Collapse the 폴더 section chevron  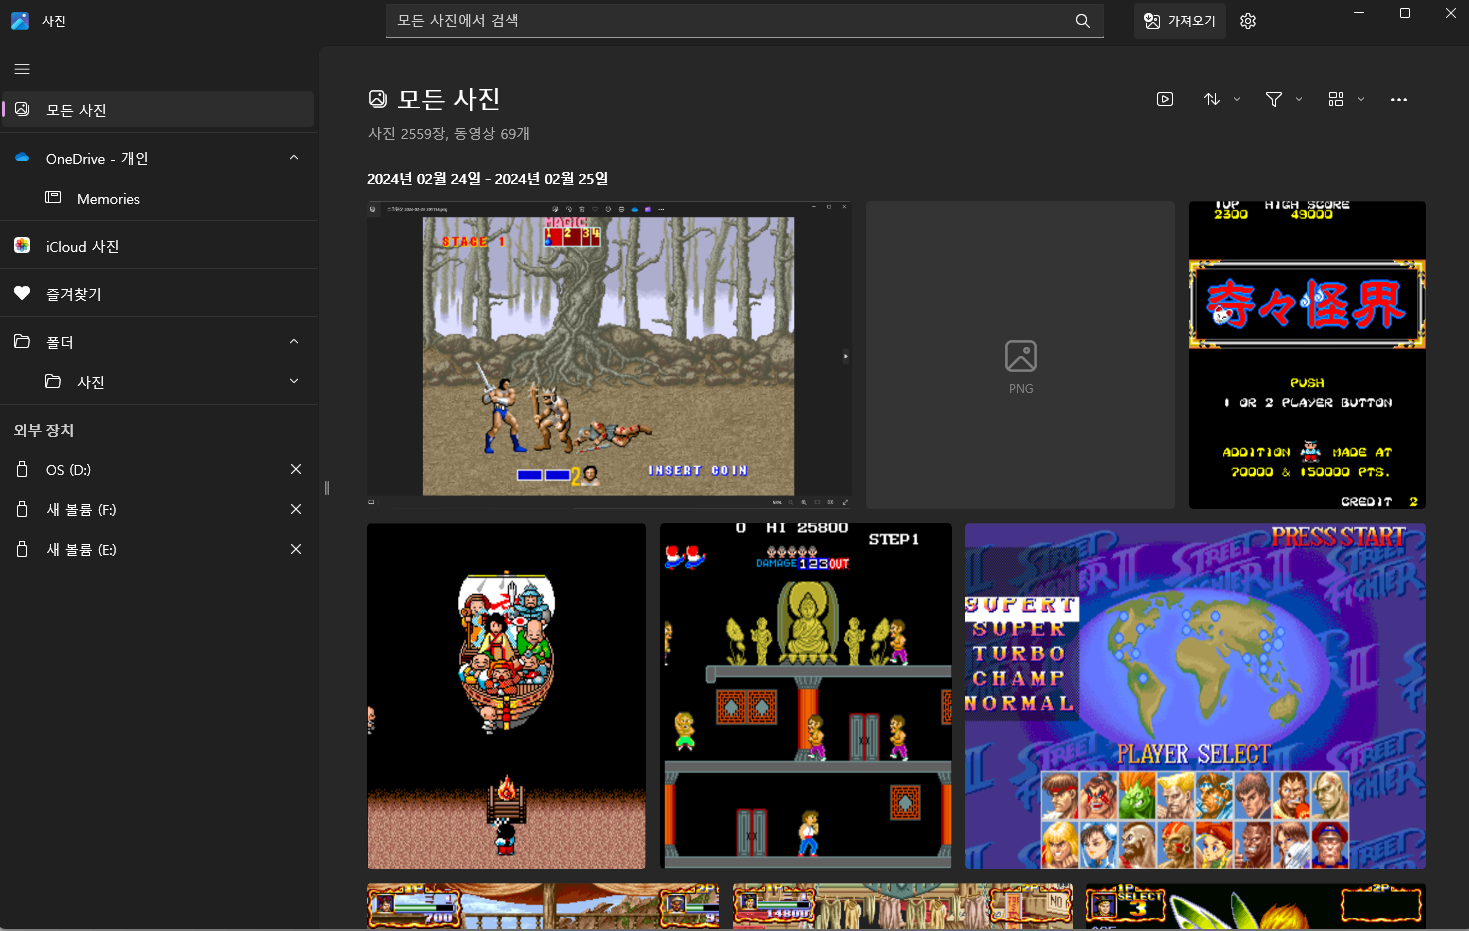click(294, 342)
